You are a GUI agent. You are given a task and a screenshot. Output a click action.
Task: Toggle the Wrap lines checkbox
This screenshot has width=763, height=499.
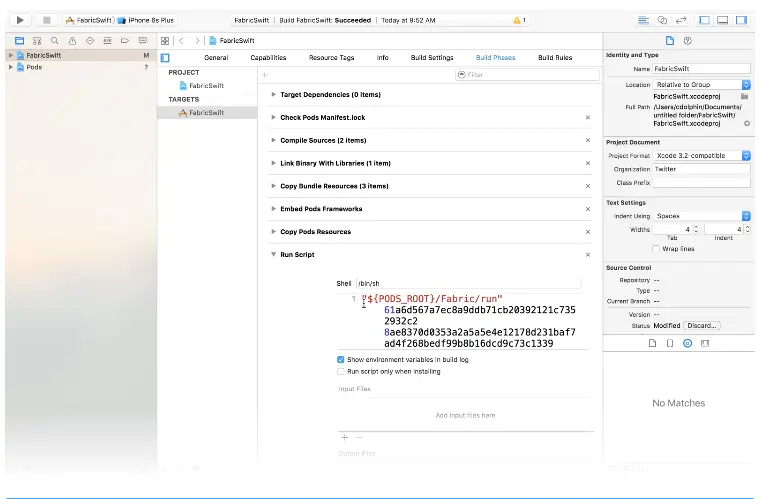pos(656,249)
